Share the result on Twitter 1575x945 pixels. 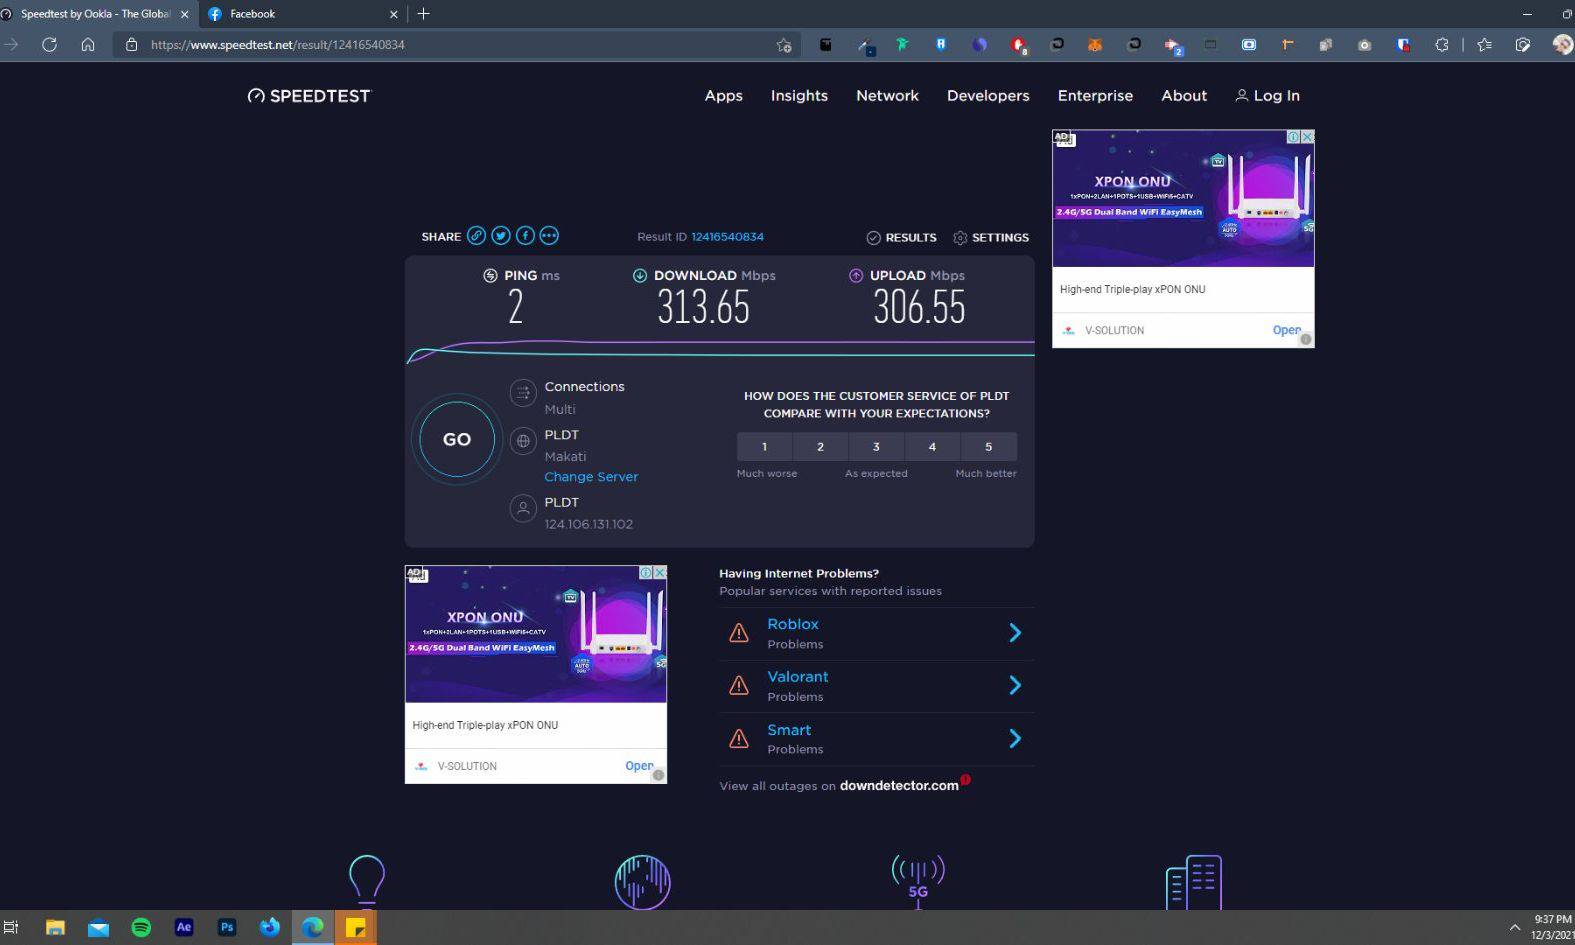tap(501, 236)
